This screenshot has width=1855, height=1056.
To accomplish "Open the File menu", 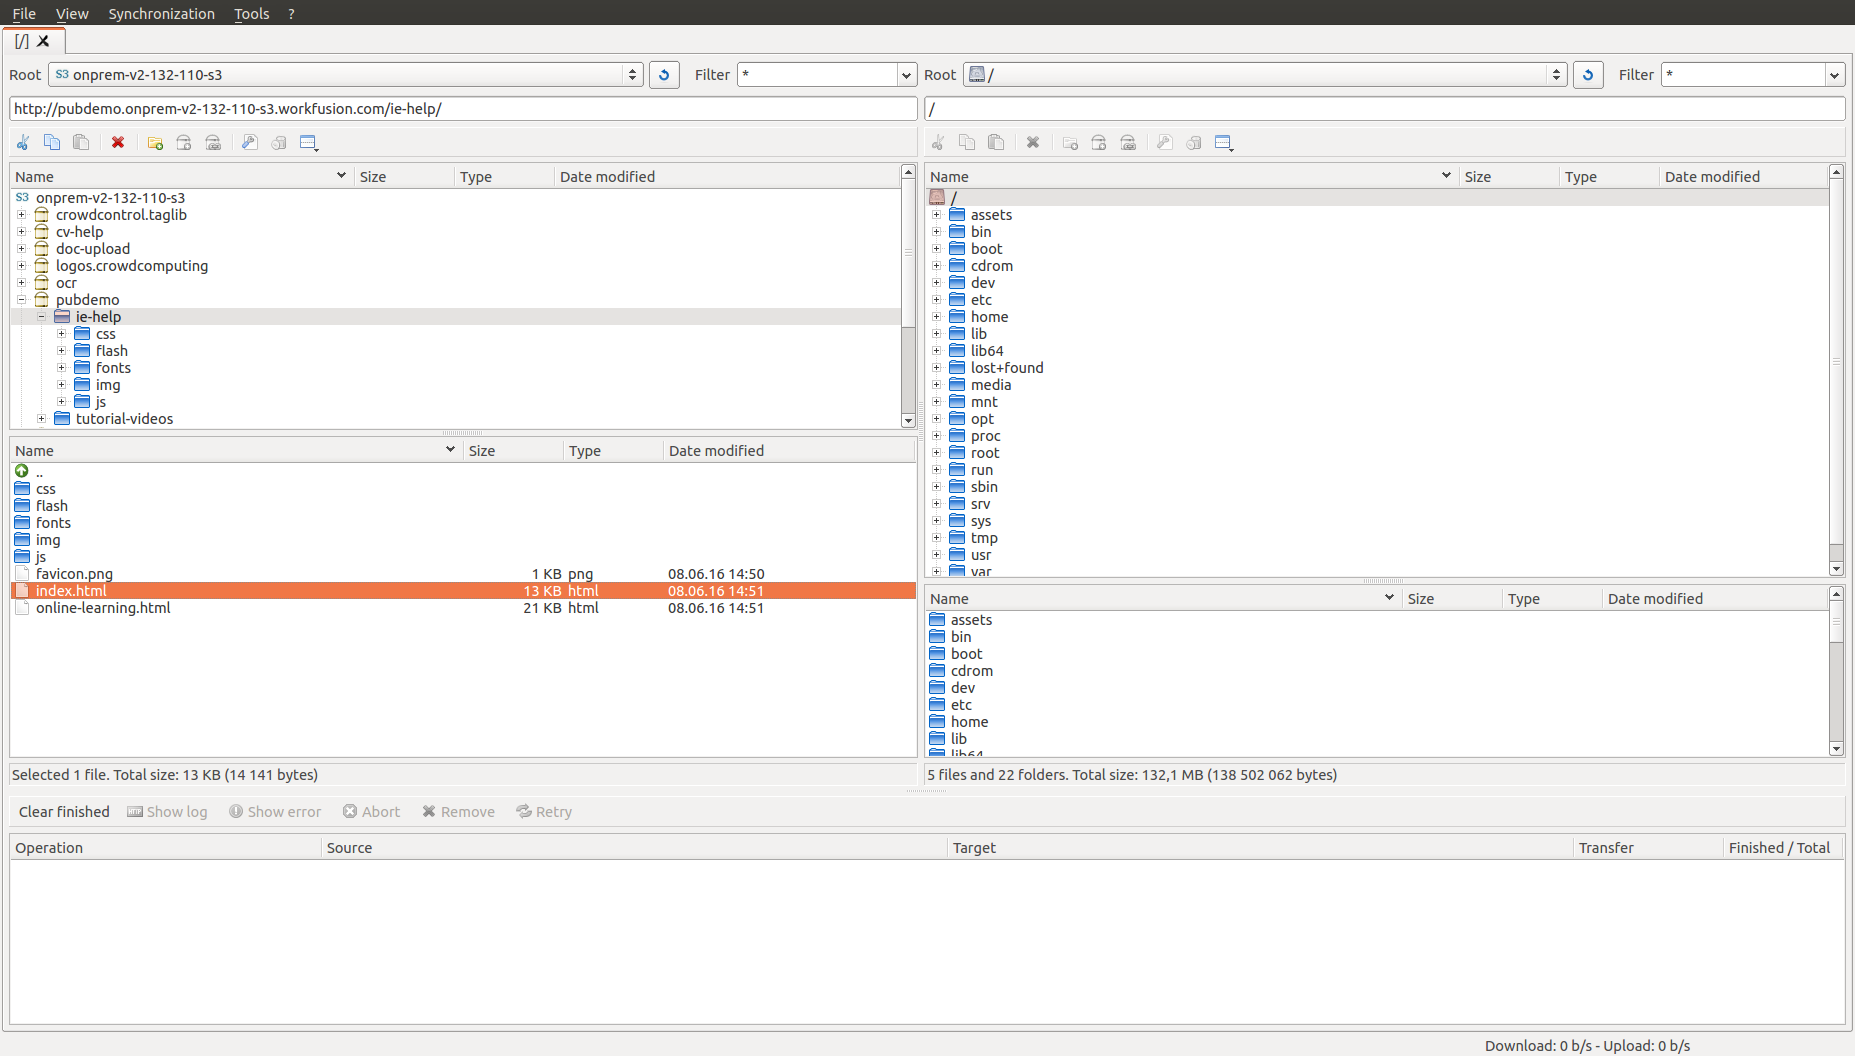I will click(24, 13).
